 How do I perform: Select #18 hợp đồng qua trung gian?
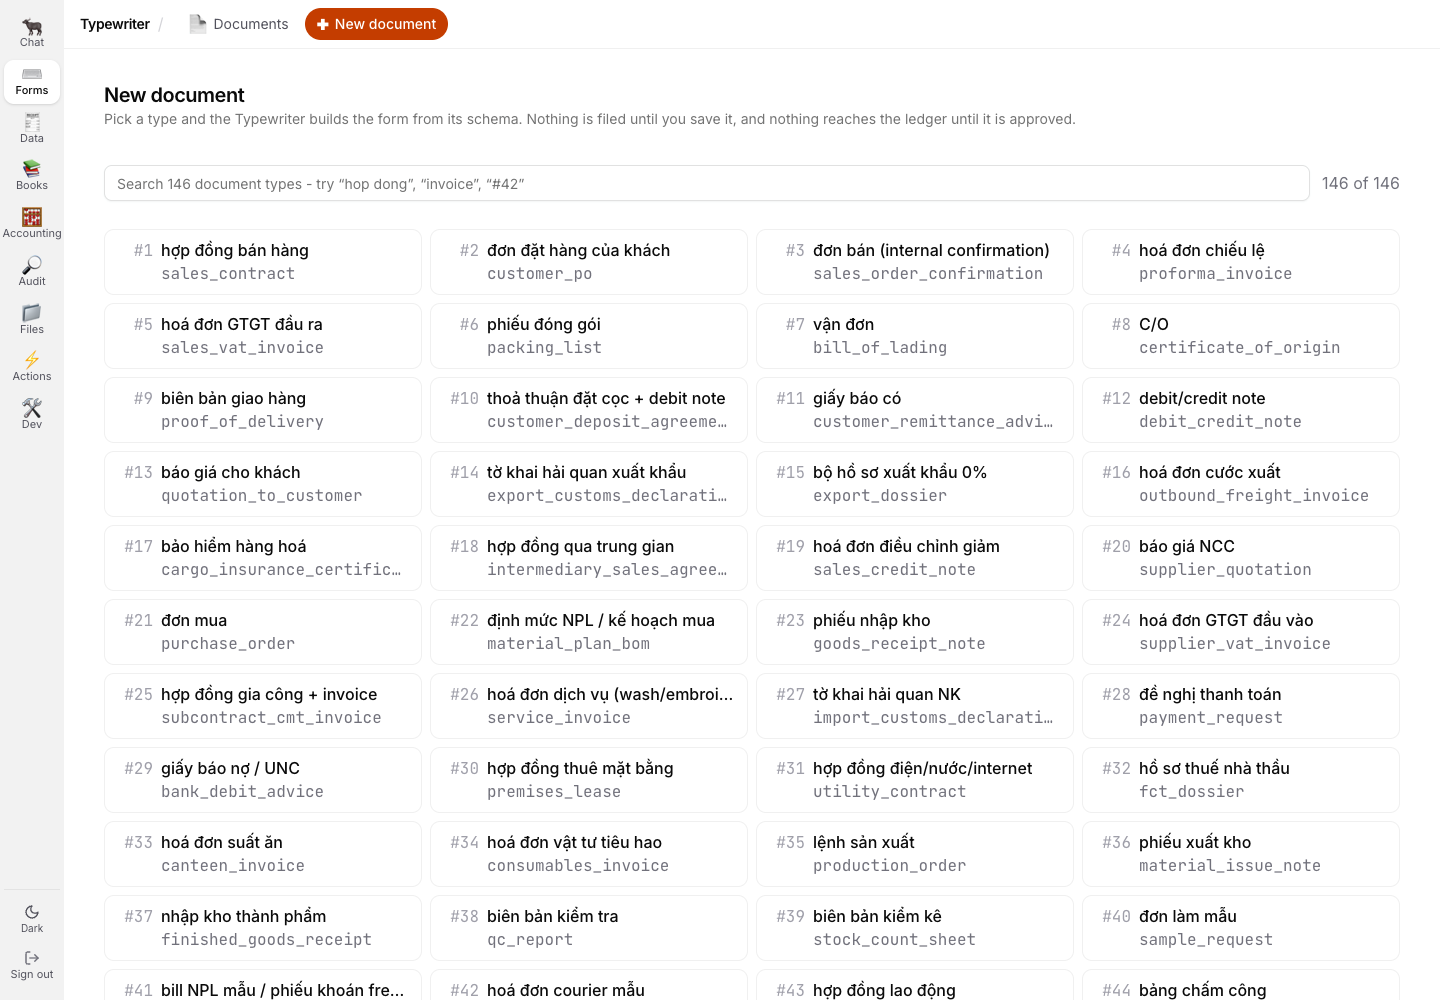(589, 558)
